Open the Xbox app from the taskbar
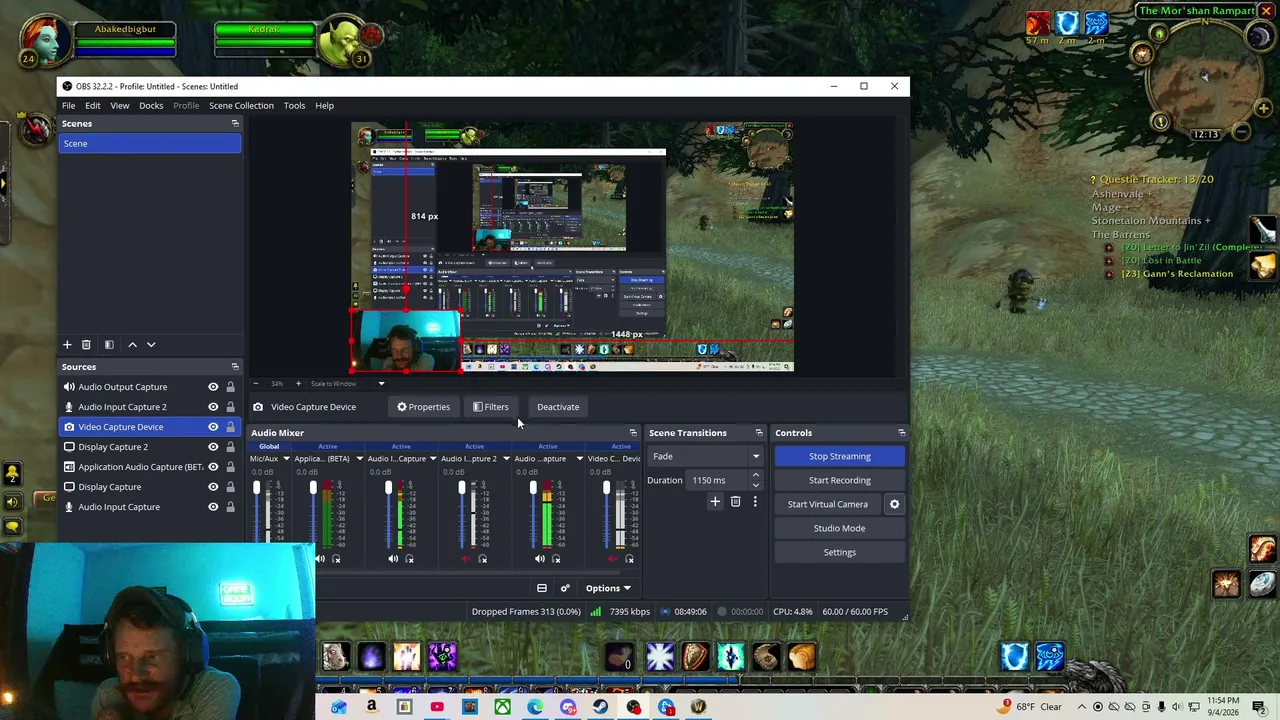This screenshot has width=1280, height=720. pyautogui.click(x=503, y=708)
